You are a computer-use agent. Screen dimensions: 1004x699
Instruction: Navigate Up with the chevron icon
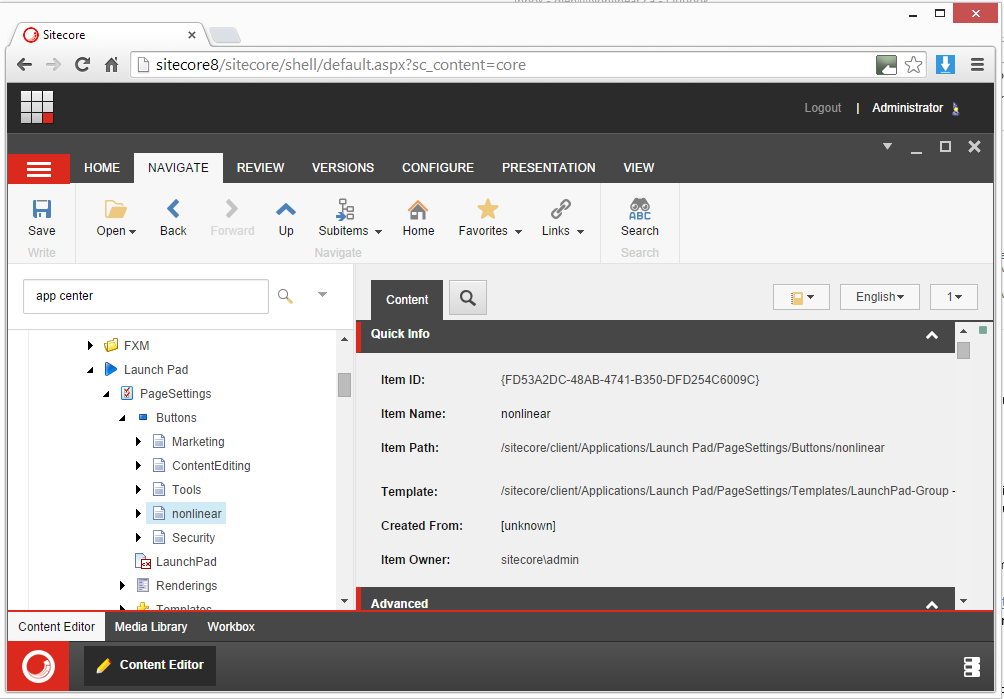(286, 209)
